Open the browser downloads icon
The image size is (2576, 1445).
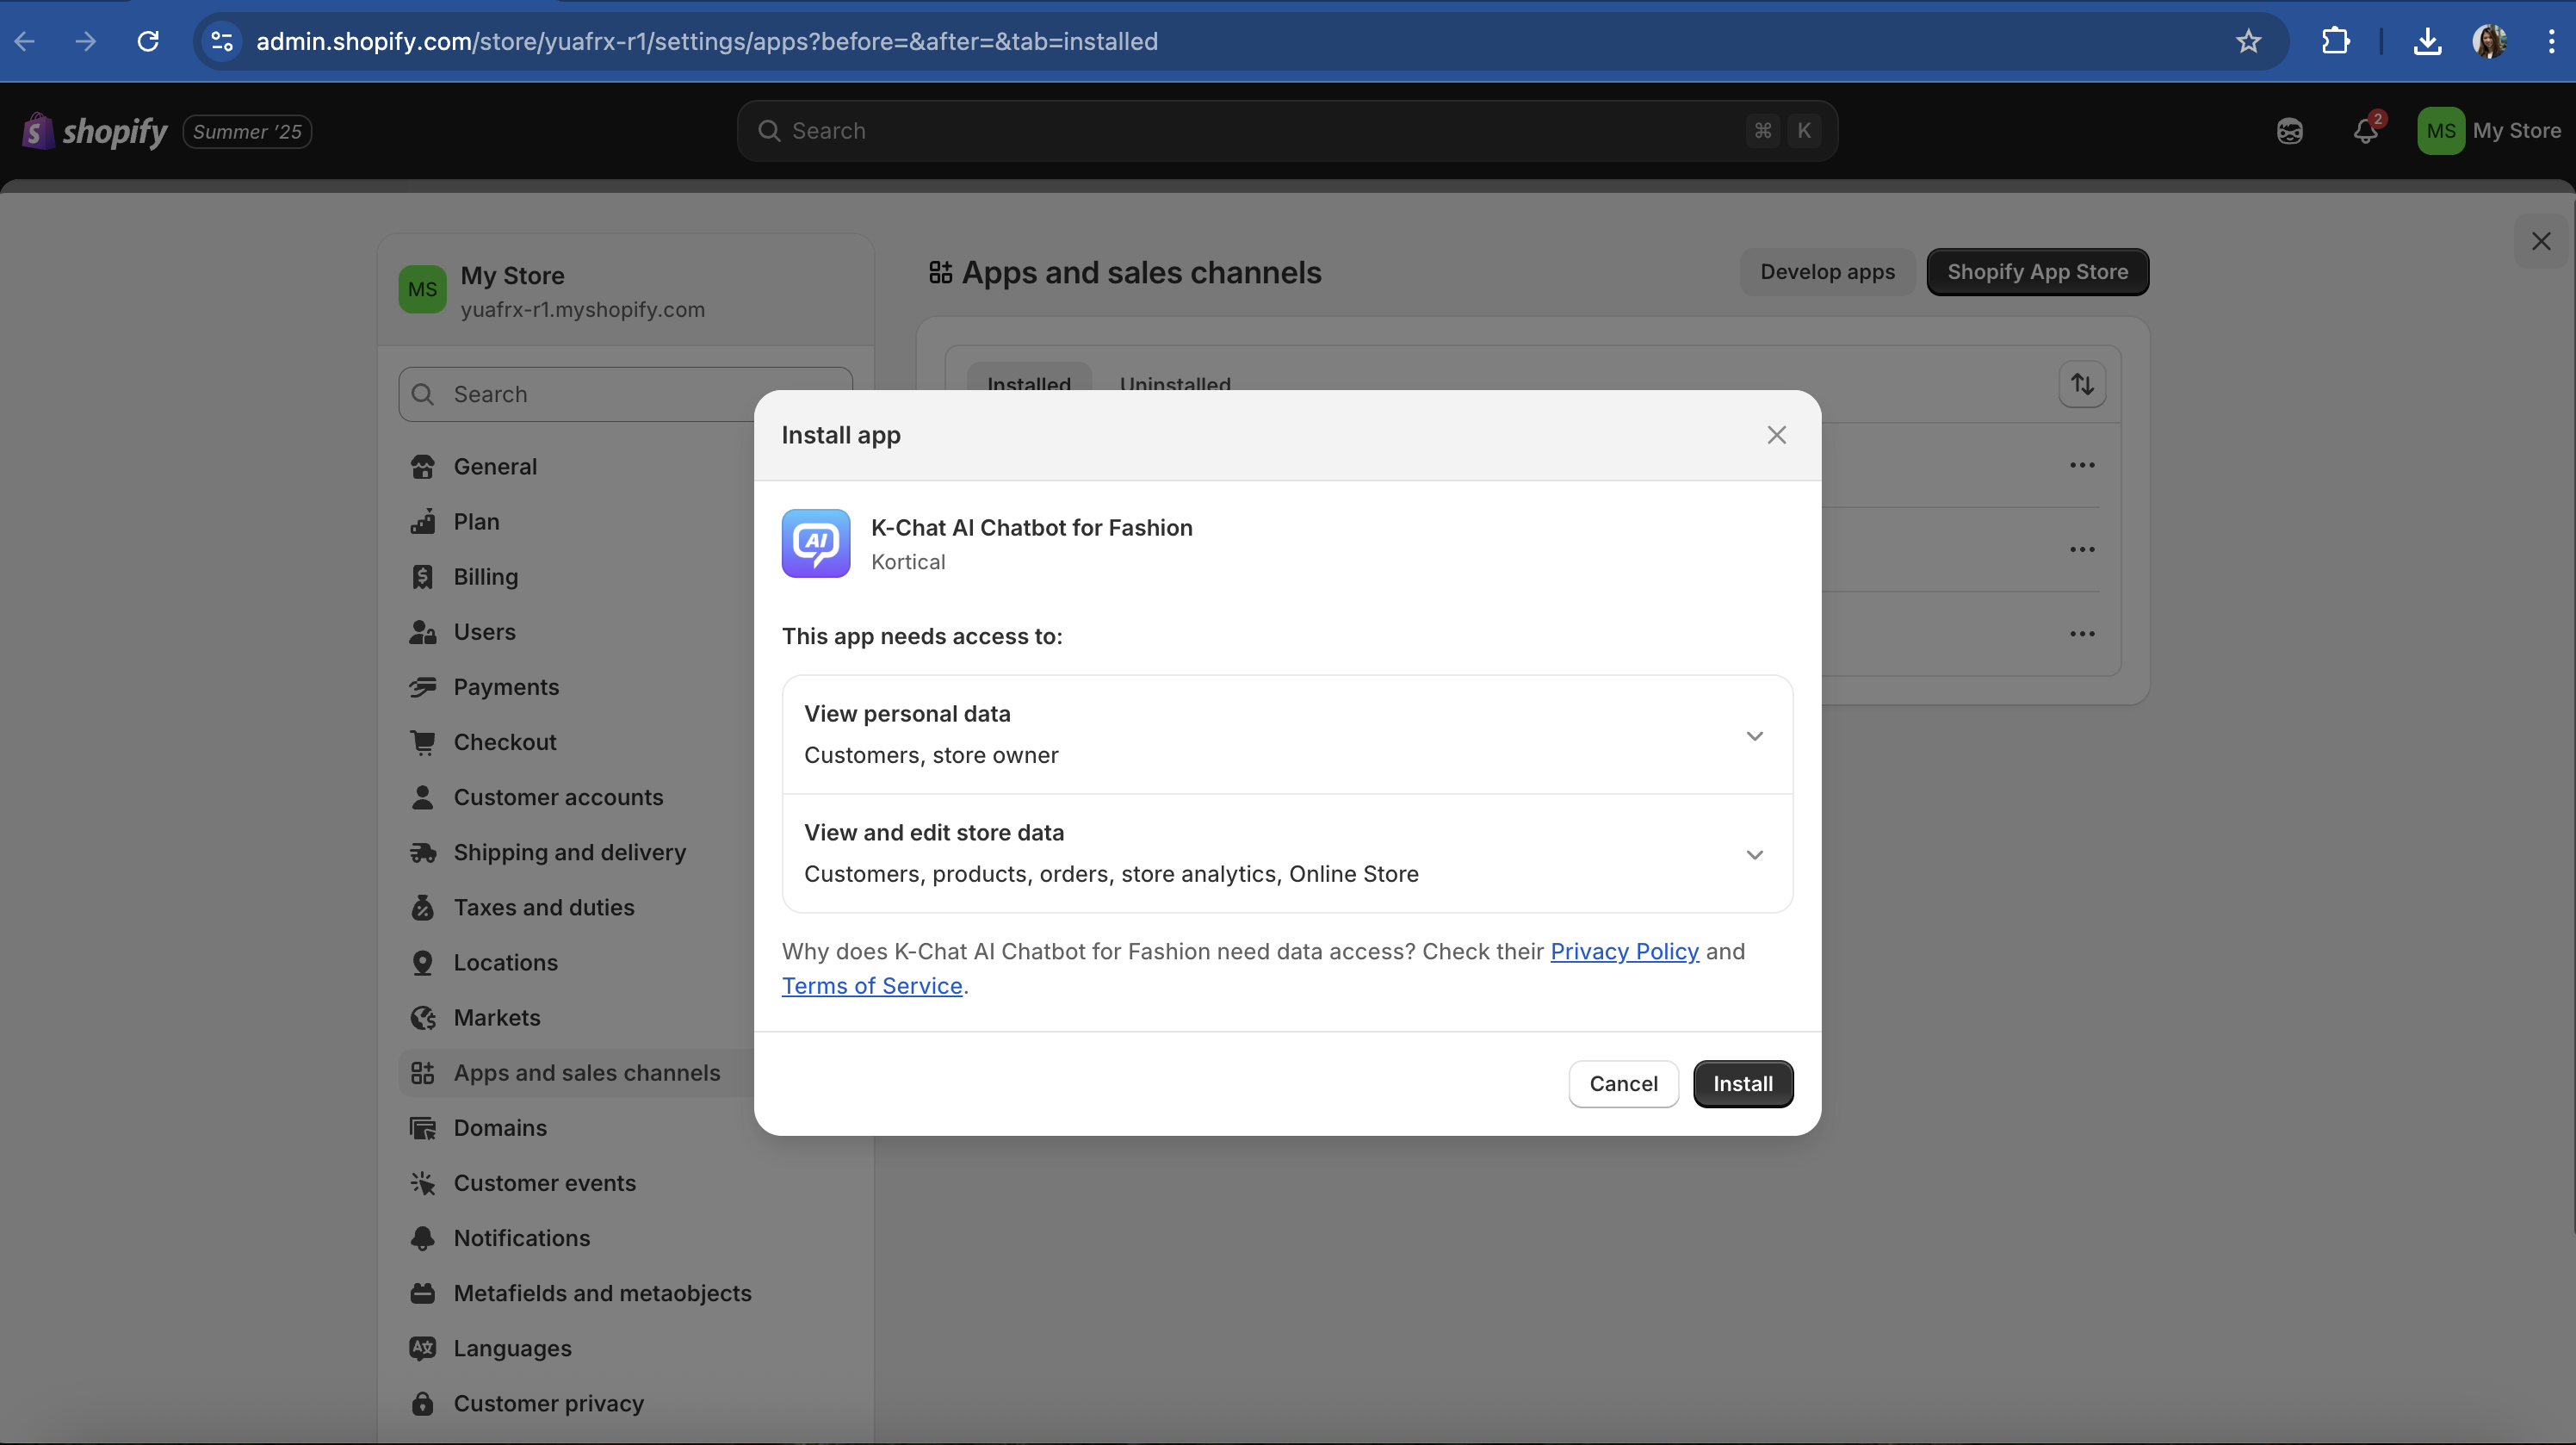pyautogui.click(x=2427, y=41)
